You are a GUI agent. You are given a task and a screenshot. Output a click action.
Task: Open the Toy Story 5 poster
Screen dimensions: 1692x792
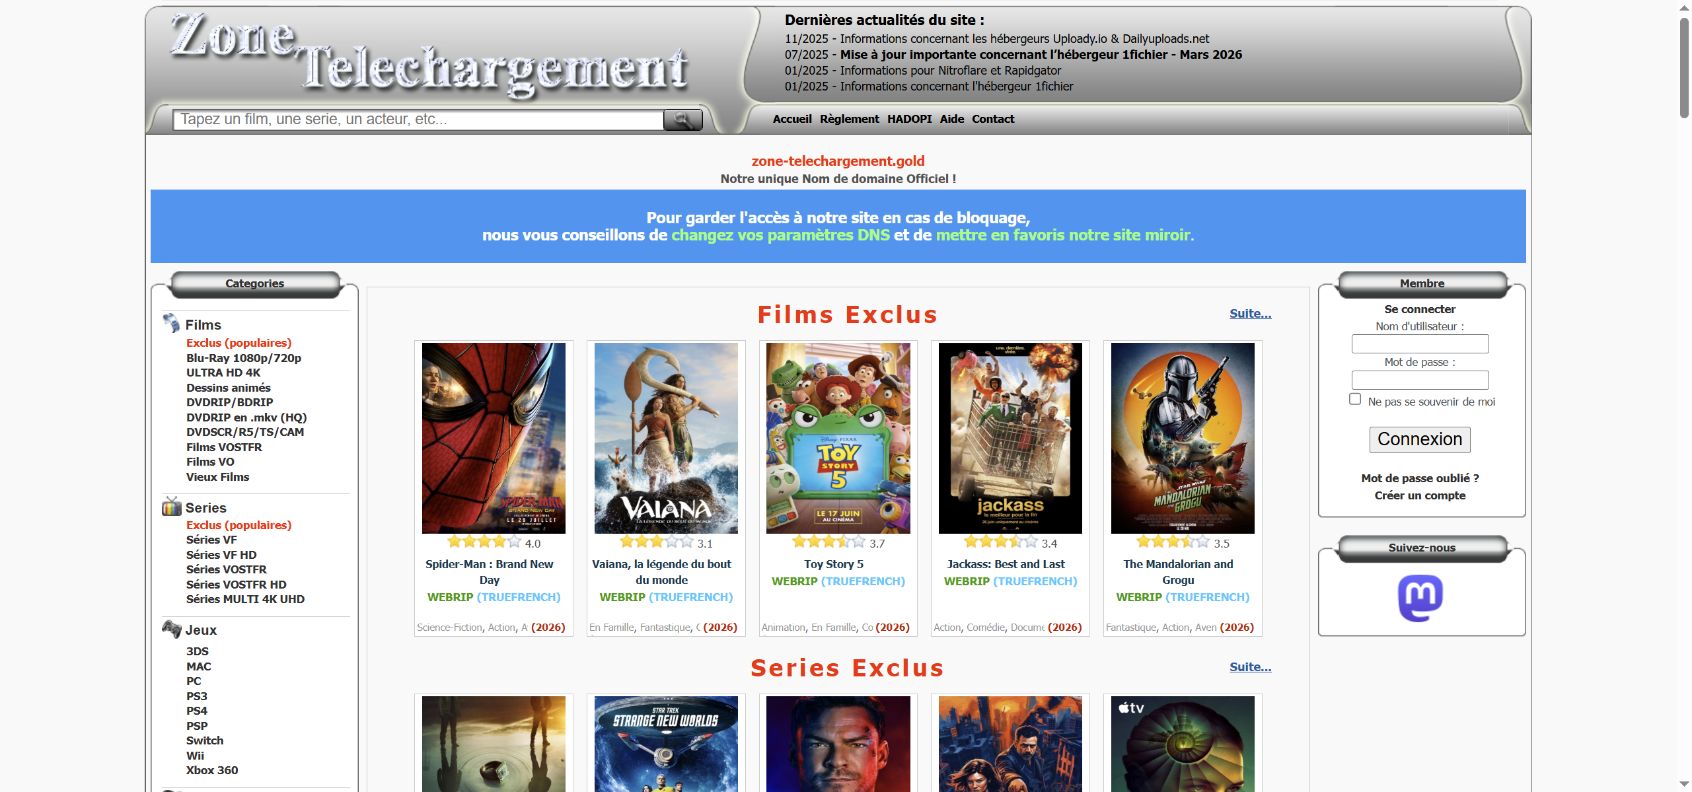[x=838, y=438]
